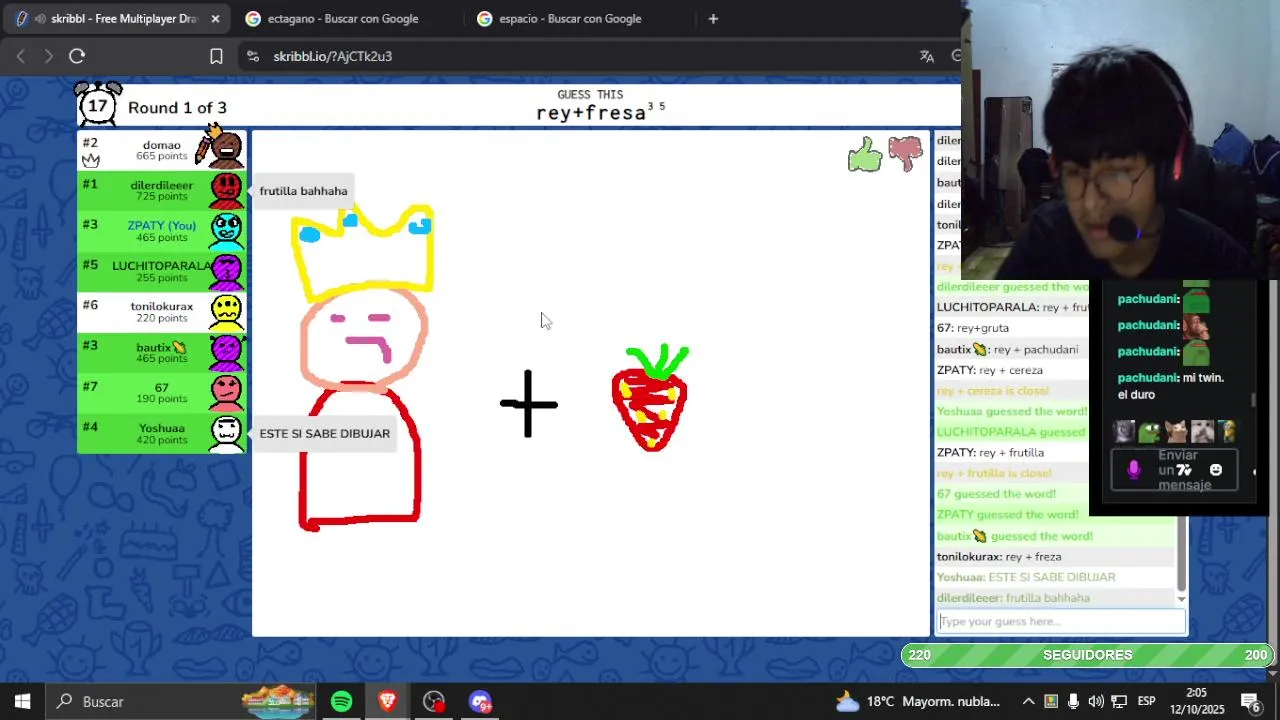Click the SEGUIDORES progress bar
Screen dimensions: 1280x720
[x=1087, y=655]
